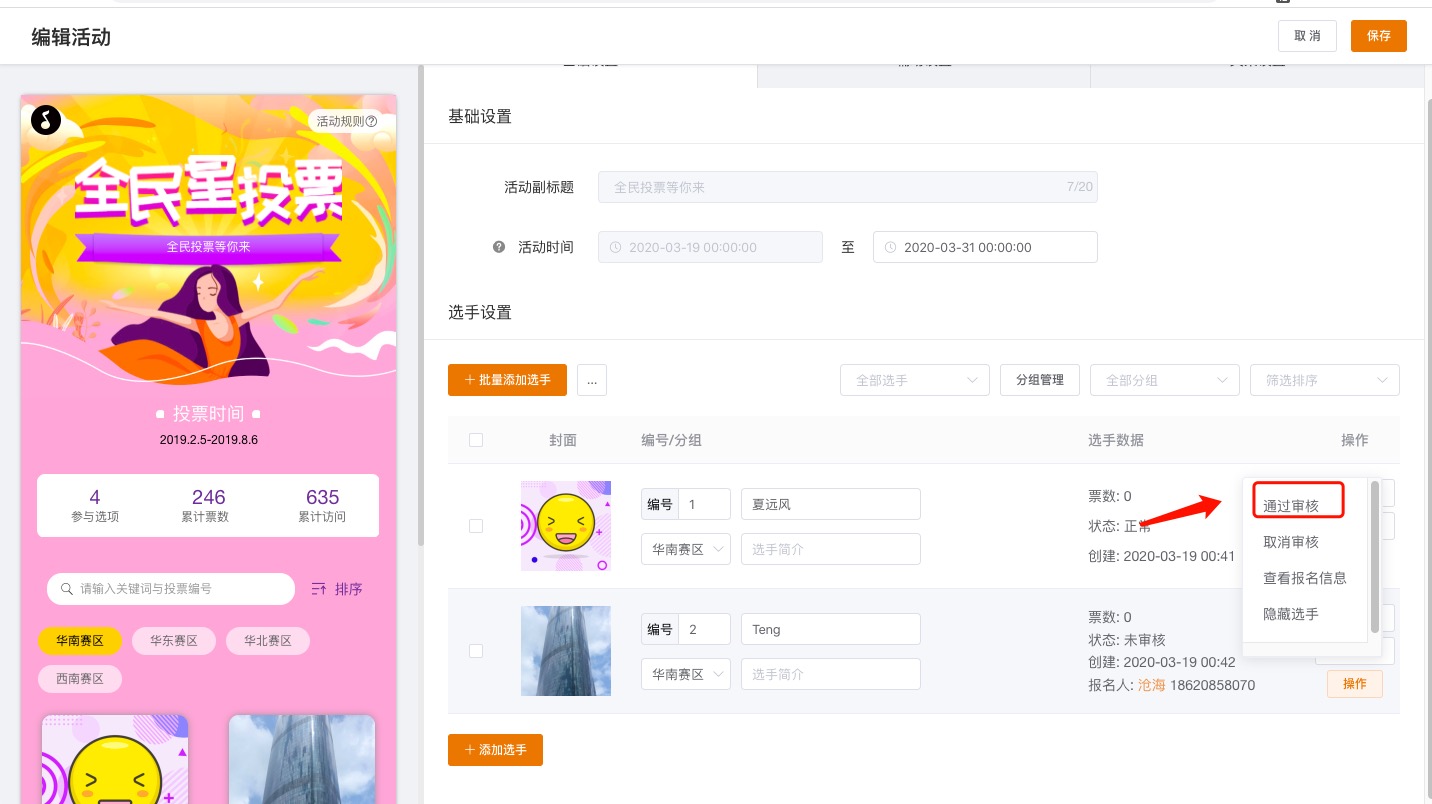Open the 全部分组 group dropdown
1432x804 pixels.
tap(1164, 380)
